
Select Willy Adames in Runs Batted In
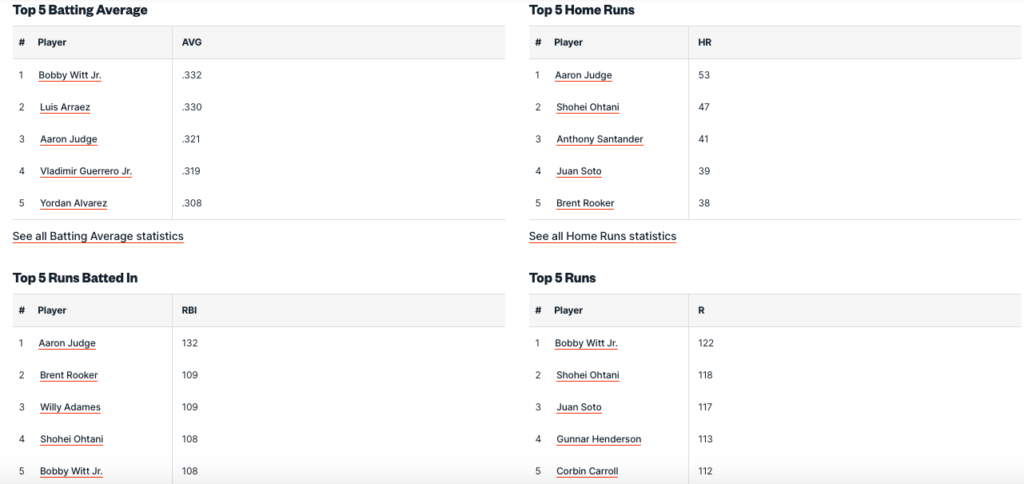(69, 407)
